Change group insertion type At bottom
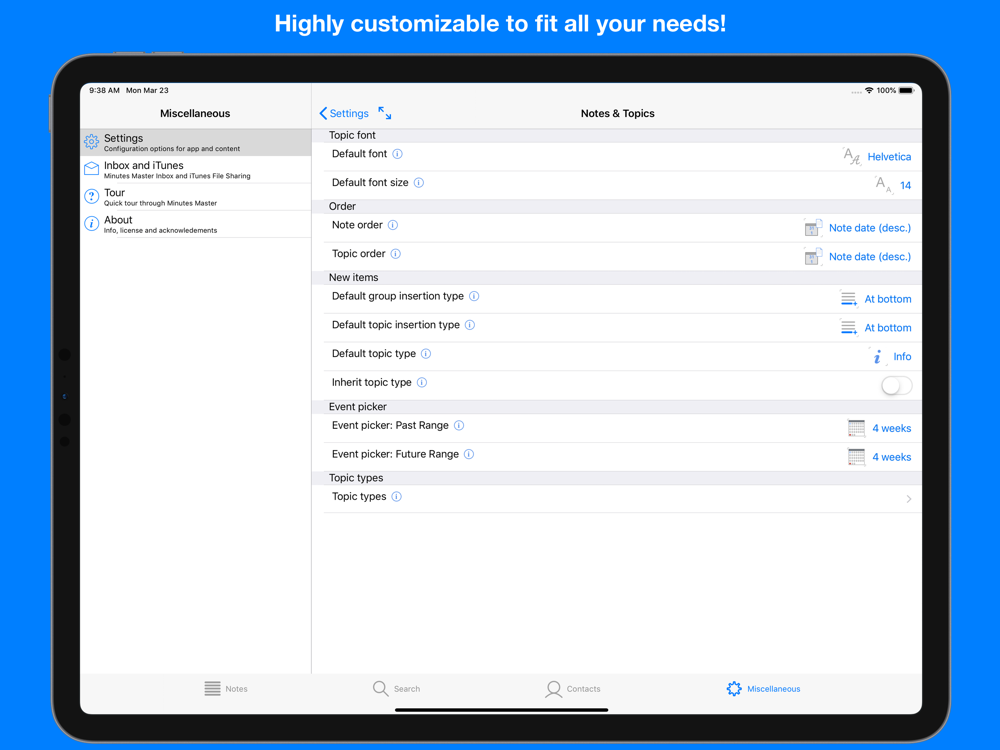Image resolution: width=1000 pixels, height=750 pixels. (x=888, y=299)
